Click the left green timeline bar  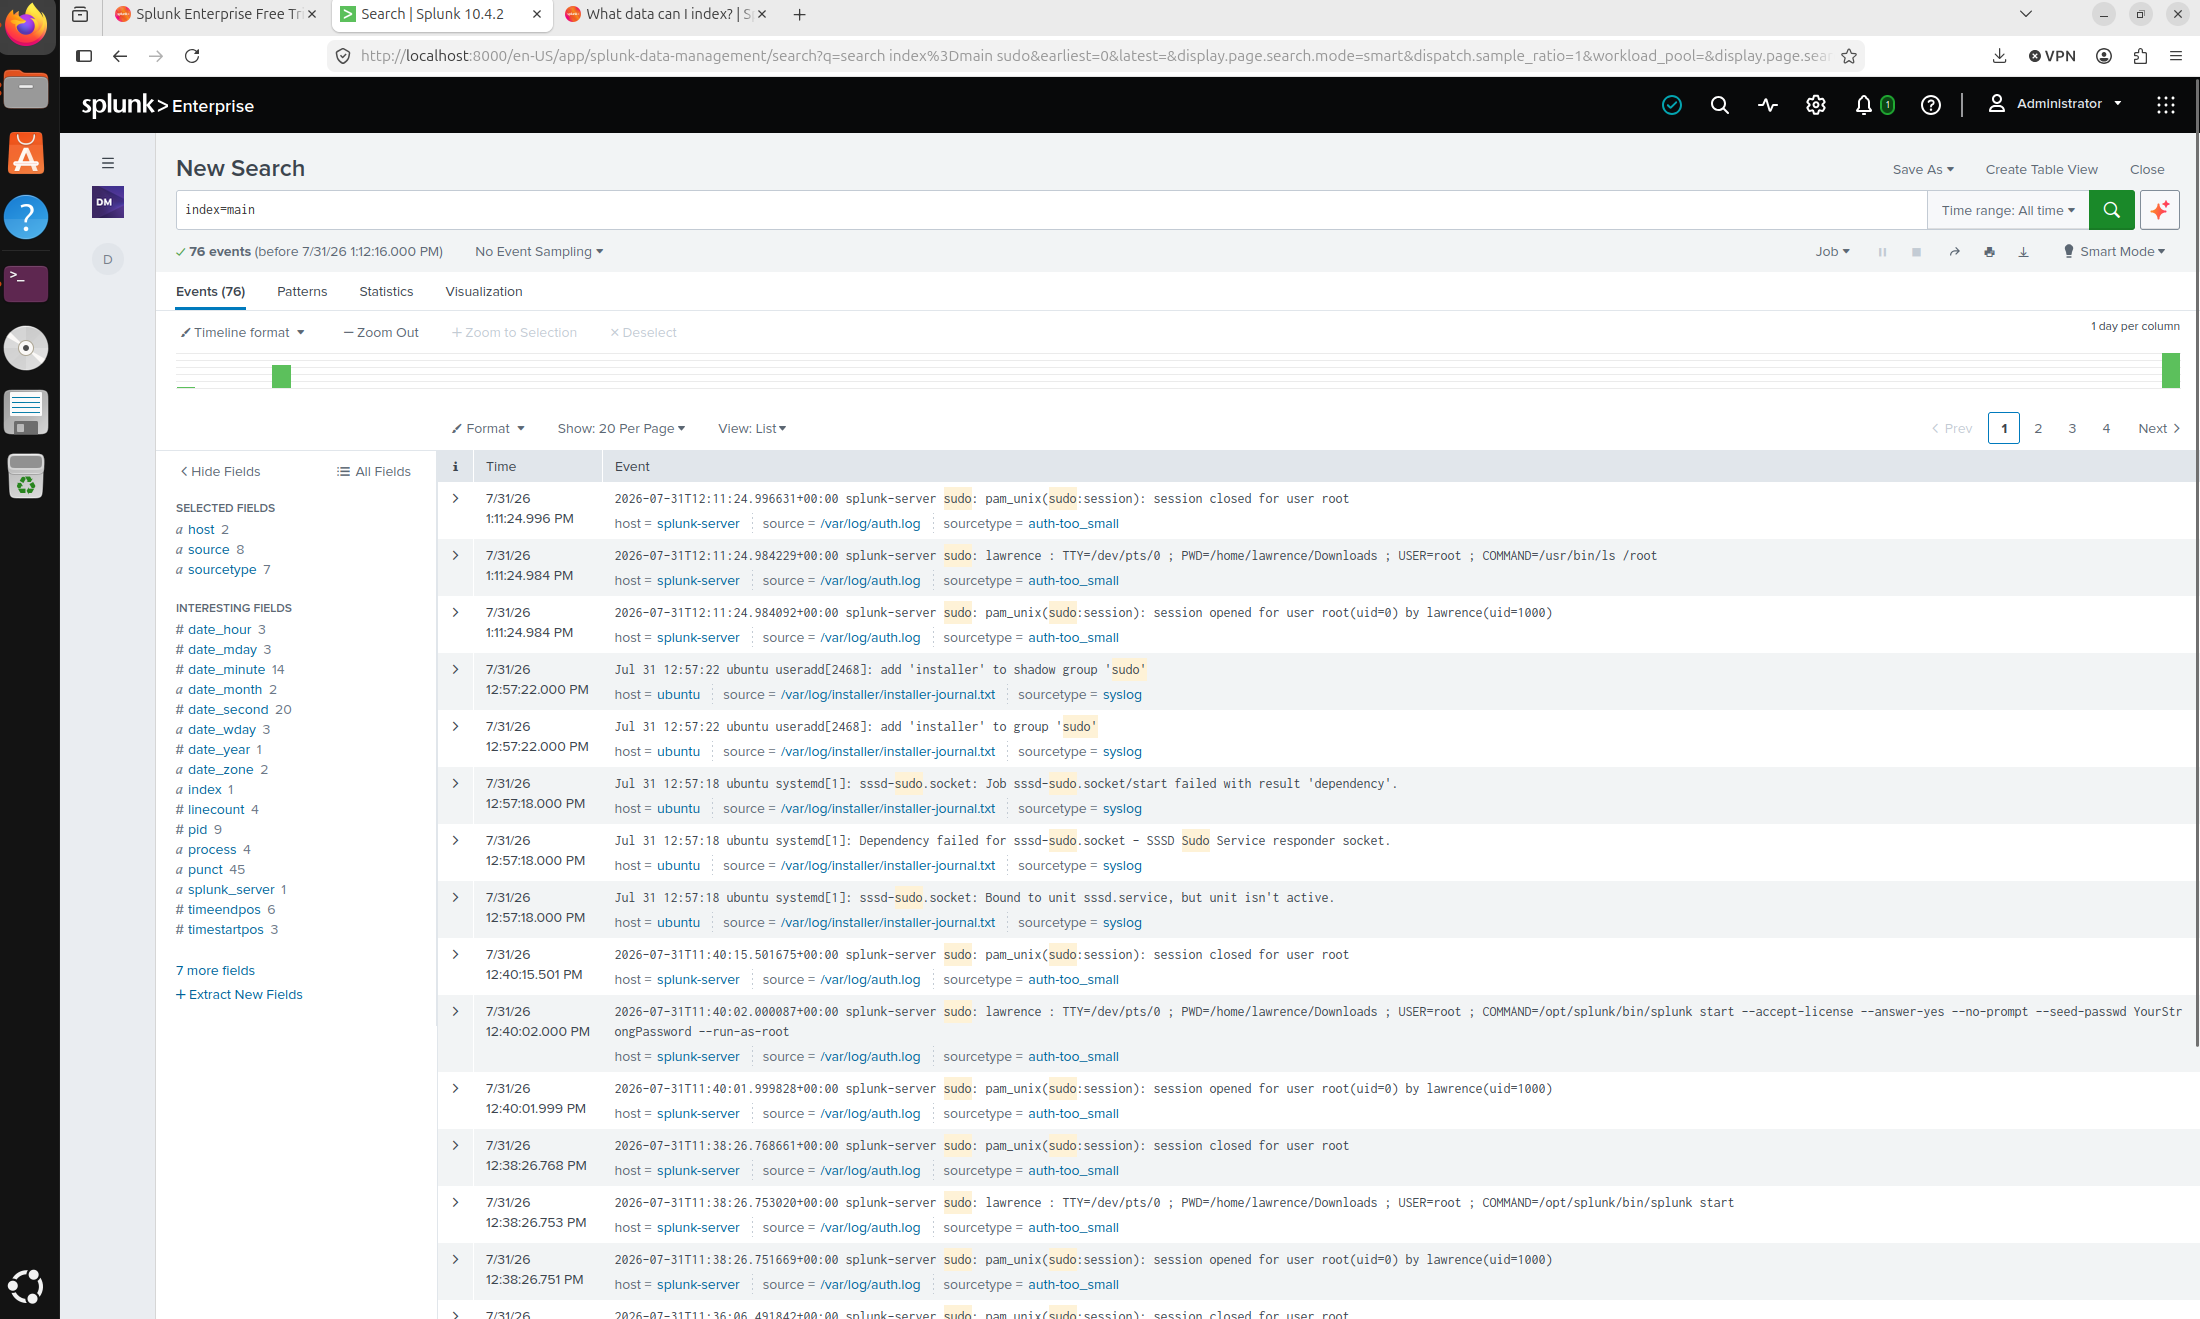(x=281, y=376)
